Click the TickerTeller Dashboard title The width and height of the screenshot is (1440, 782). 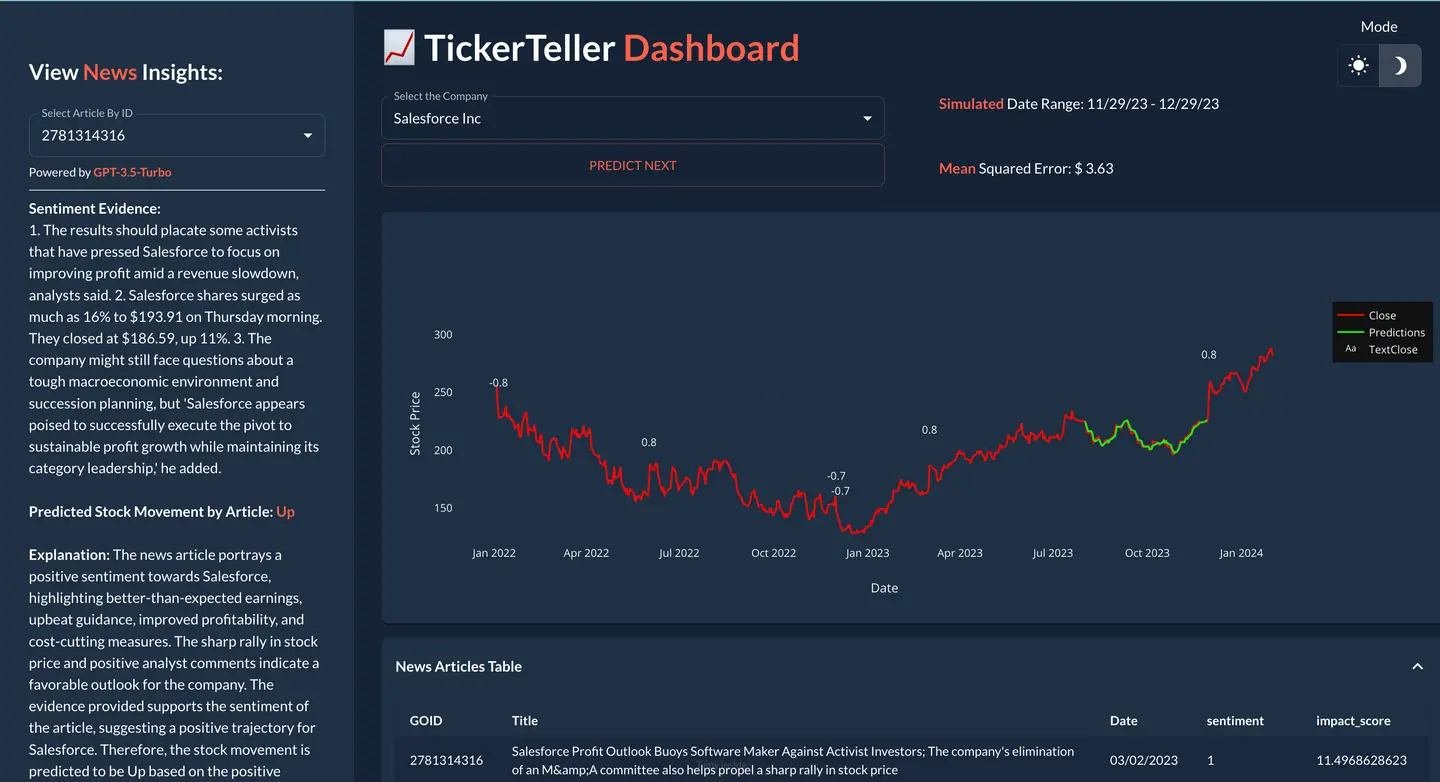(612, 48)
